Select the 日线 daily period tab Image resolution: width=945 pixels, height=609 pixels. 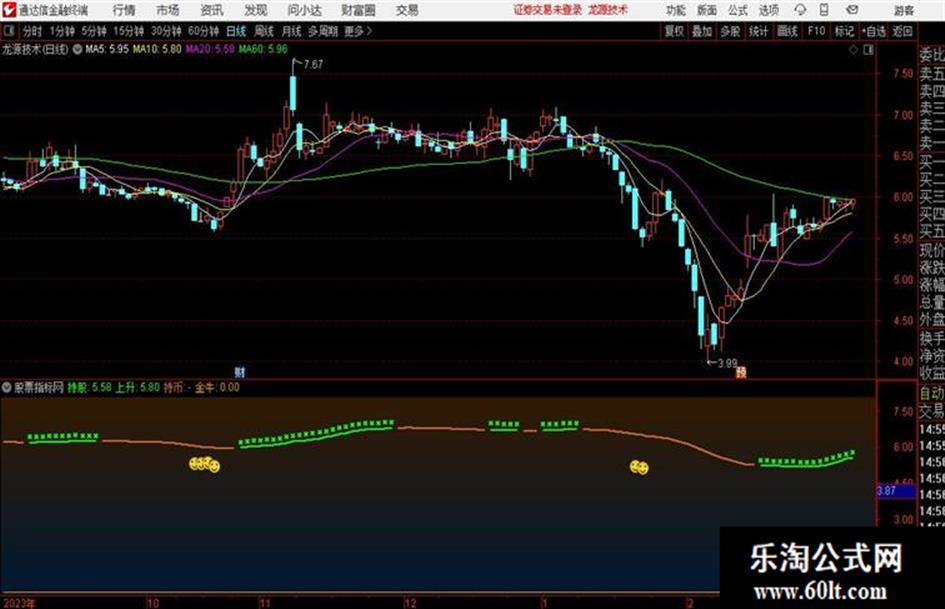point(236,31)
